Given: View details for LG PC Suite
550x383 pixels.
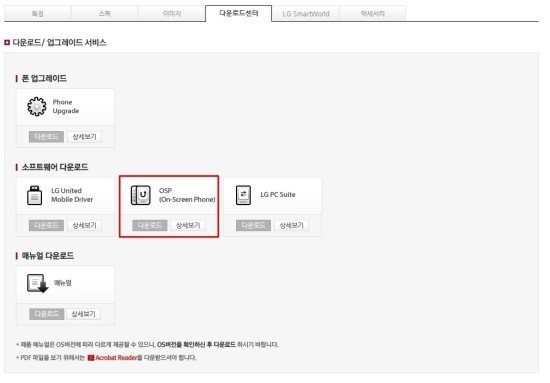Looking at the screenshot, I should click(x=291, y=225).
